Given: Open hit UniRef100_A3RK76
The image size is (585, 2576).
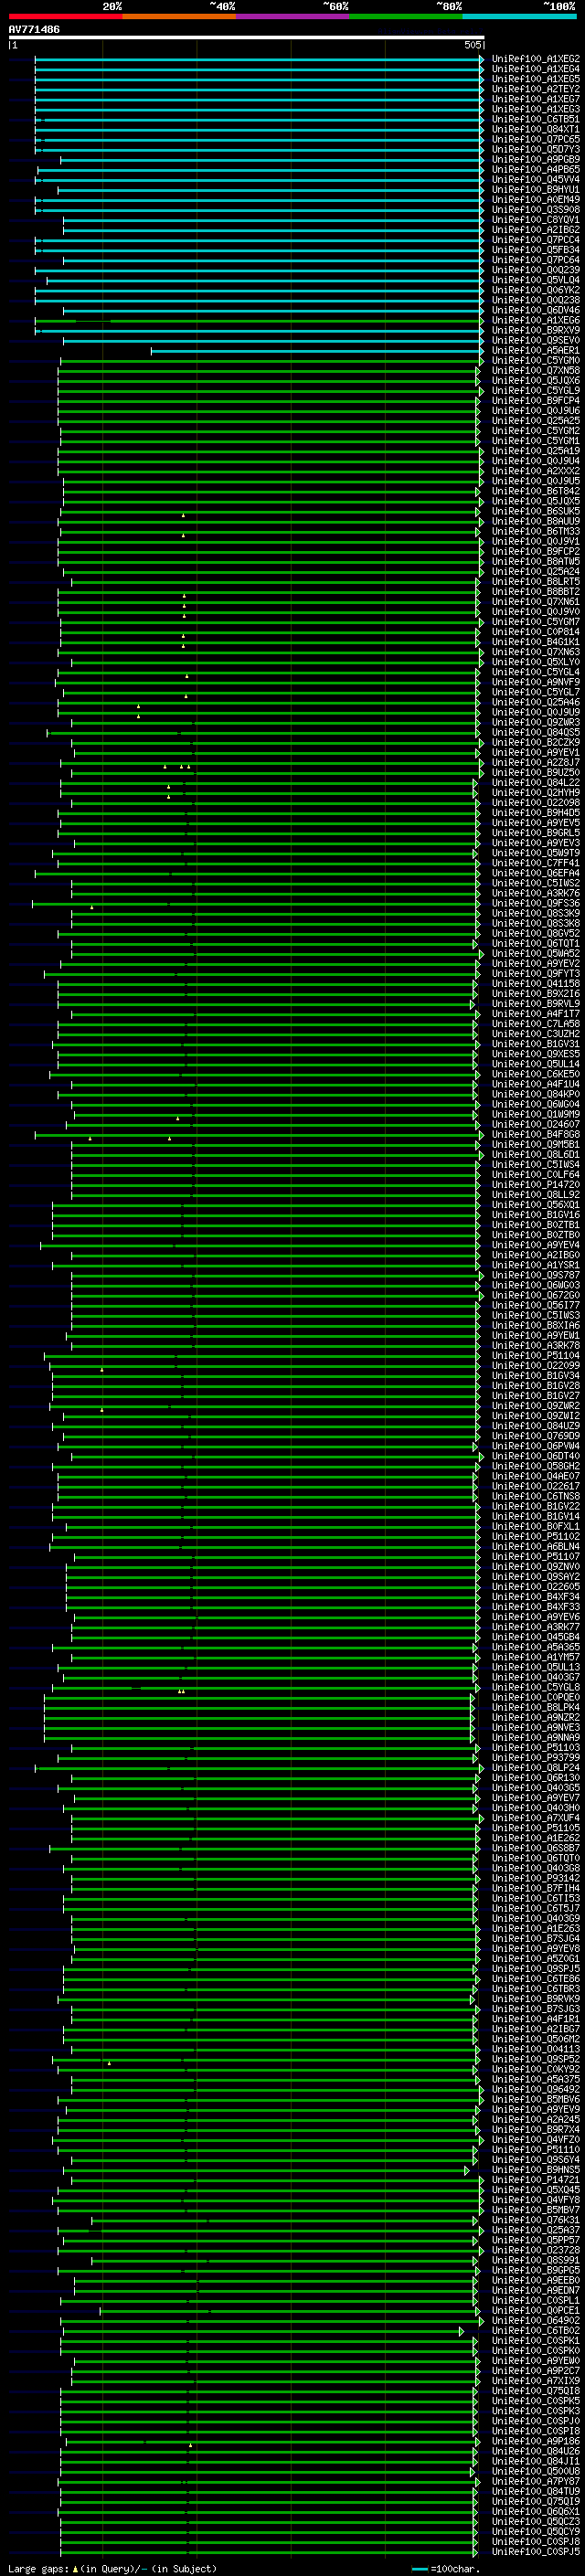Looking at the screenshot, I should (x=536, y=893).
